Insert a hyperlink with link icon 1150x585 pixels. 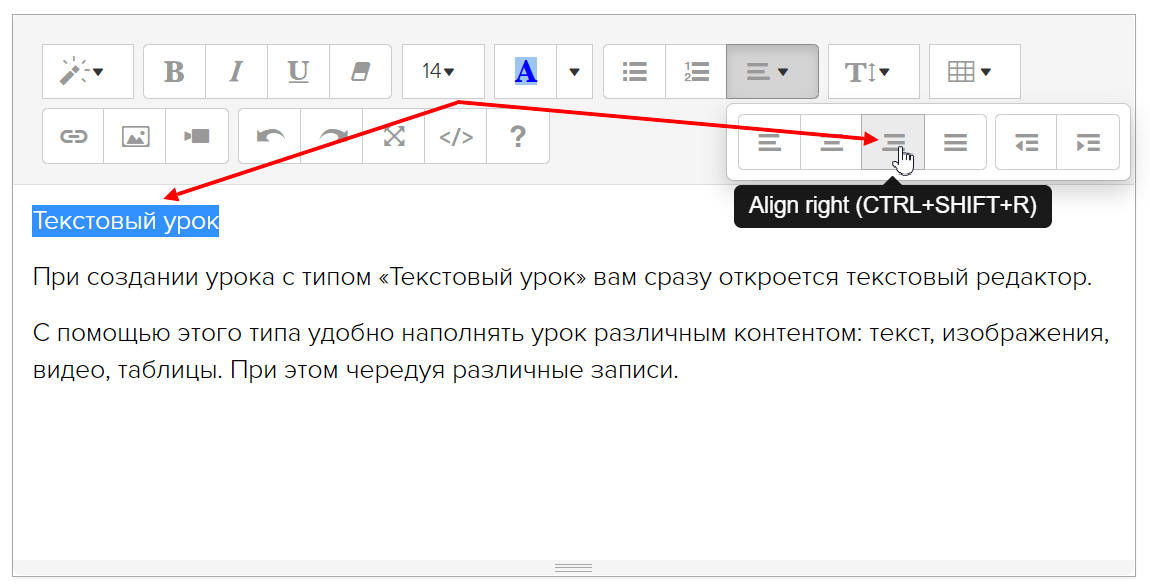click(x=73, y=137)
